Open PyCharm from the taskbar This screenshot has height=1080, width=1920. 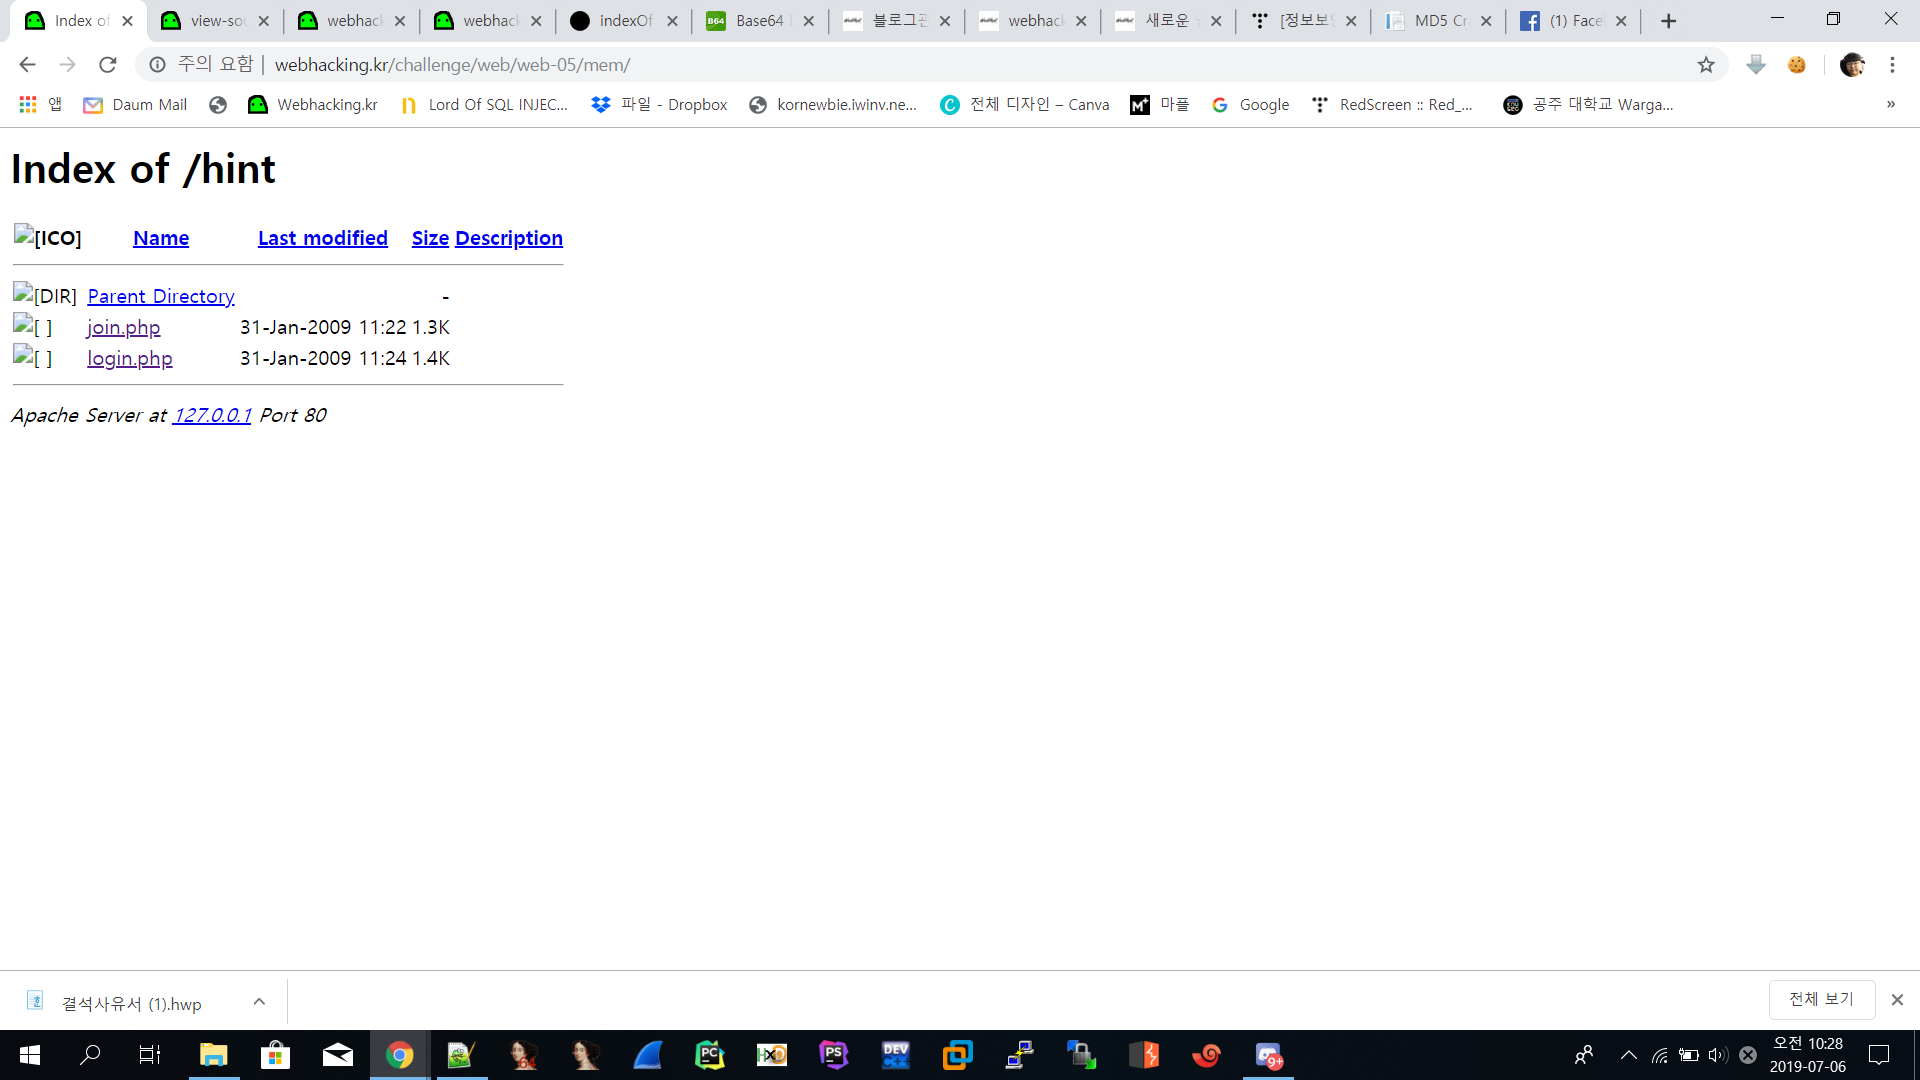pos(709,1055)
